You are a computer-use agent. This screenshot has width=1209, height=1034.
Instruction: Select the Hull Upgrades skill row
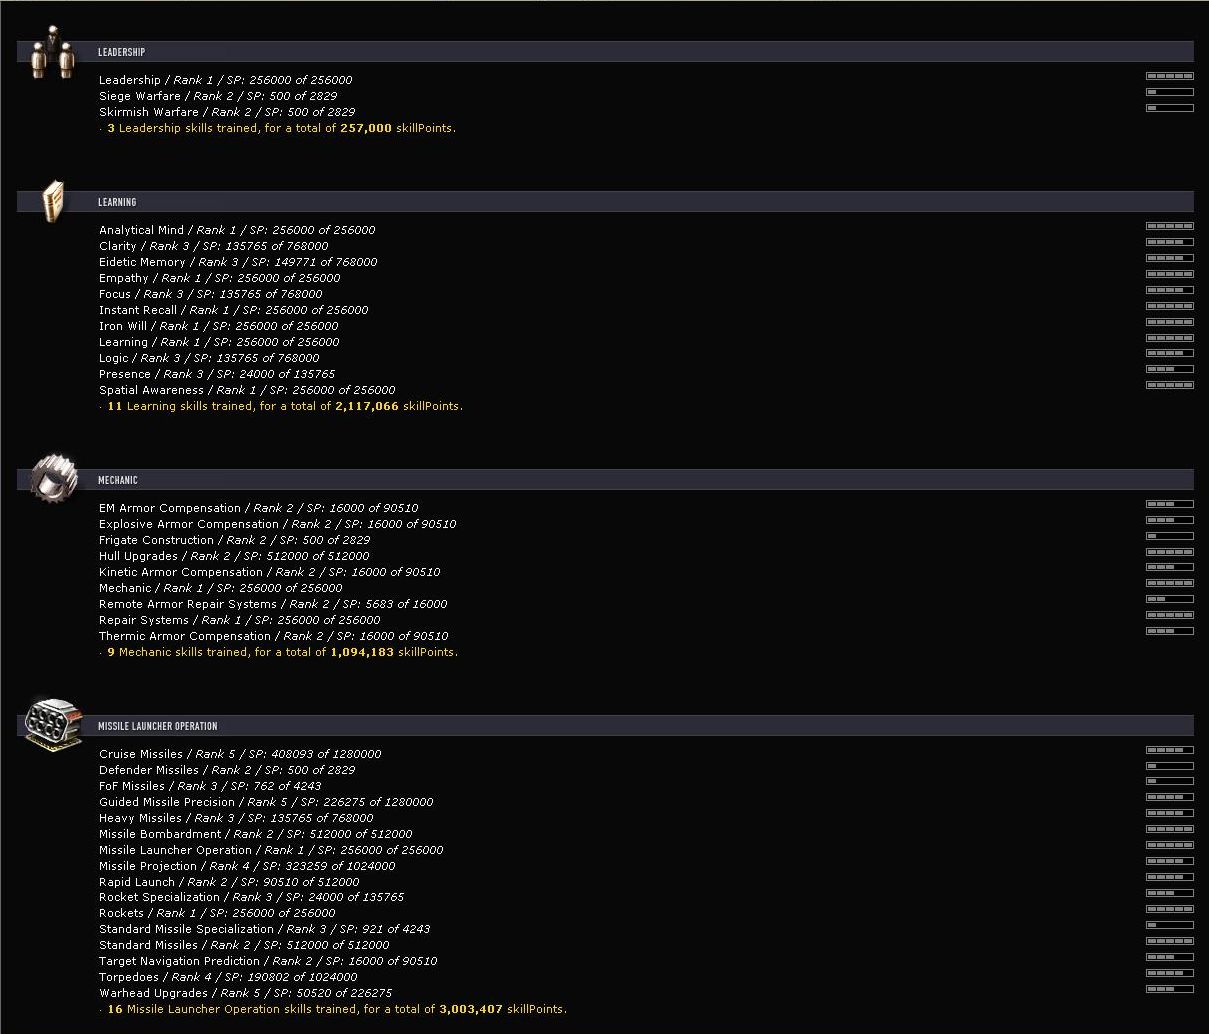pos(234,556)
